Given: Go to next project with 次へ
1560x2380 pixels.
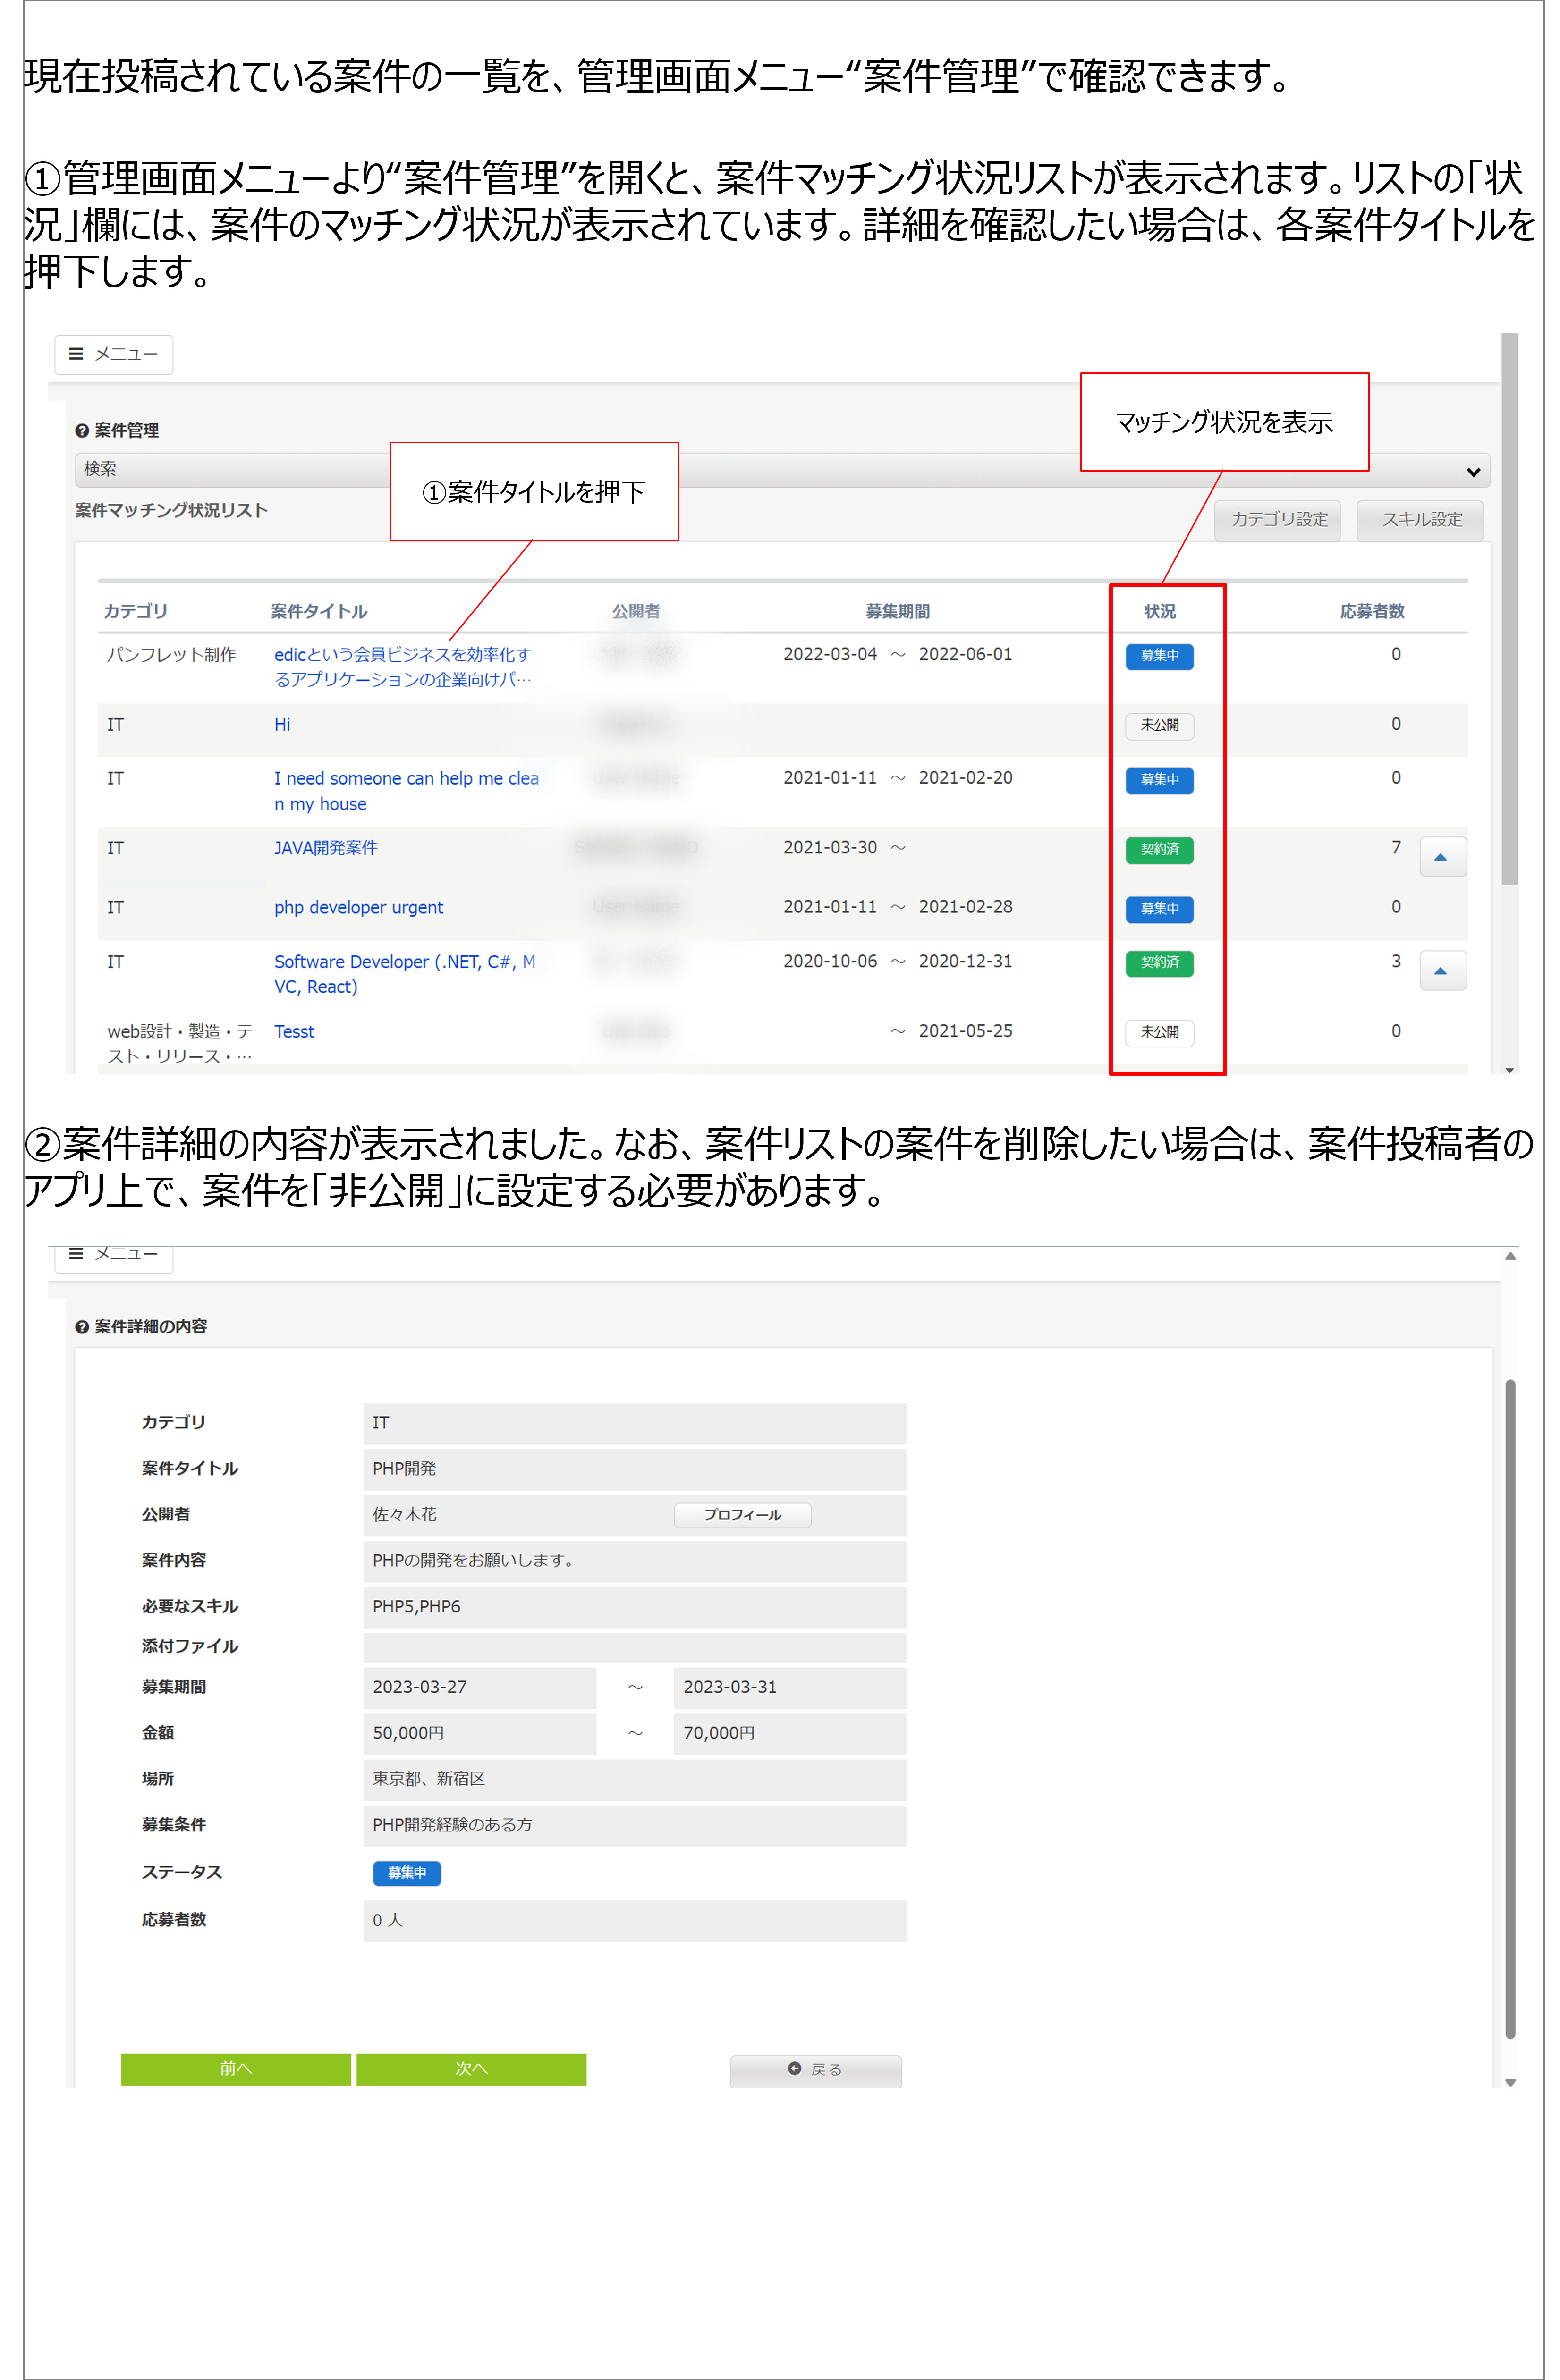Looking at the screenshot, I should (x=471, y=2069).
